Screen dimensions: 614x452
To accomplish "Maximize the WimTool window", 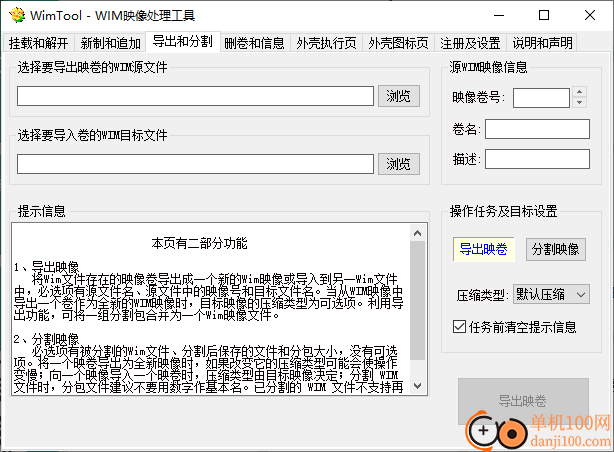I will (544, 16).
